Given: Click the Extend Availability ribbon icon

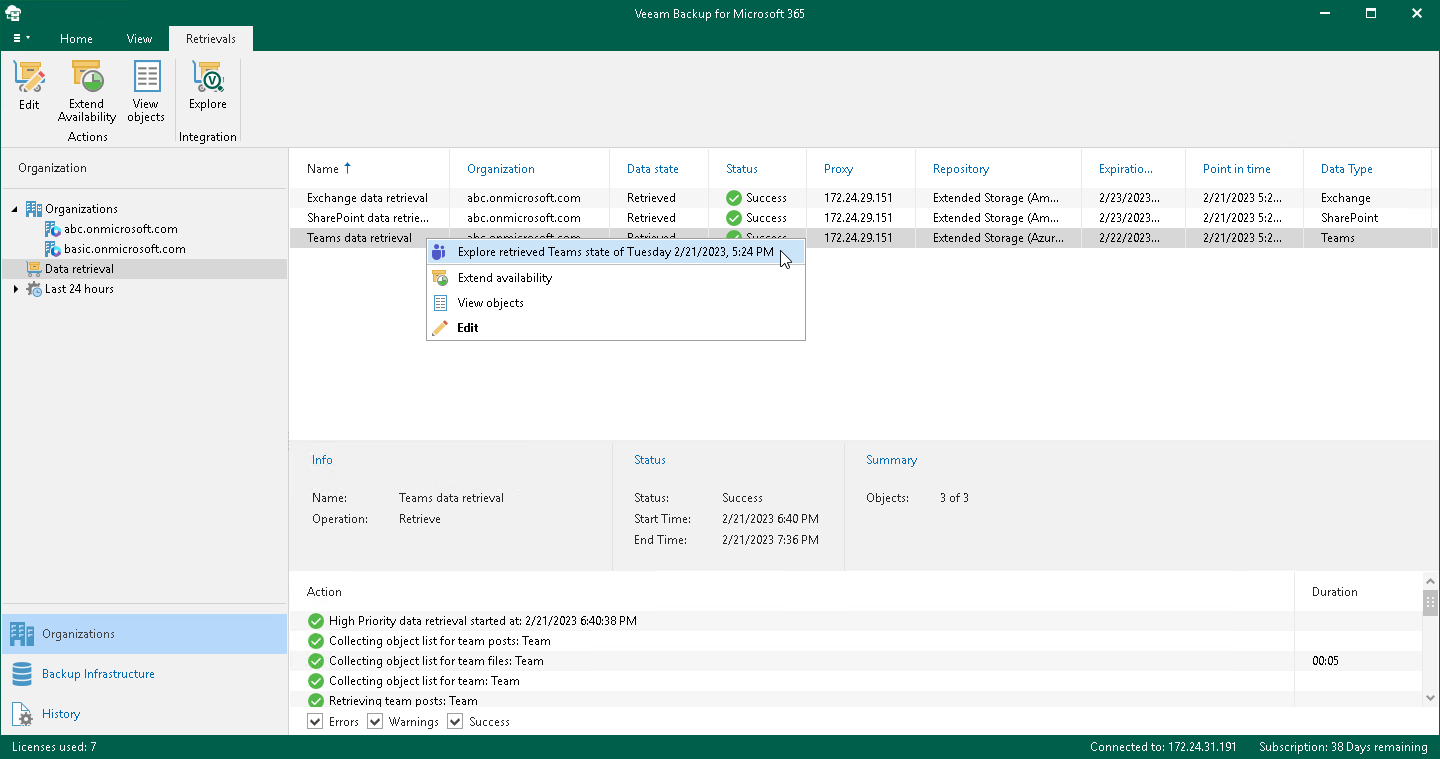Looking at the screenshot, I should click(87, 90).
